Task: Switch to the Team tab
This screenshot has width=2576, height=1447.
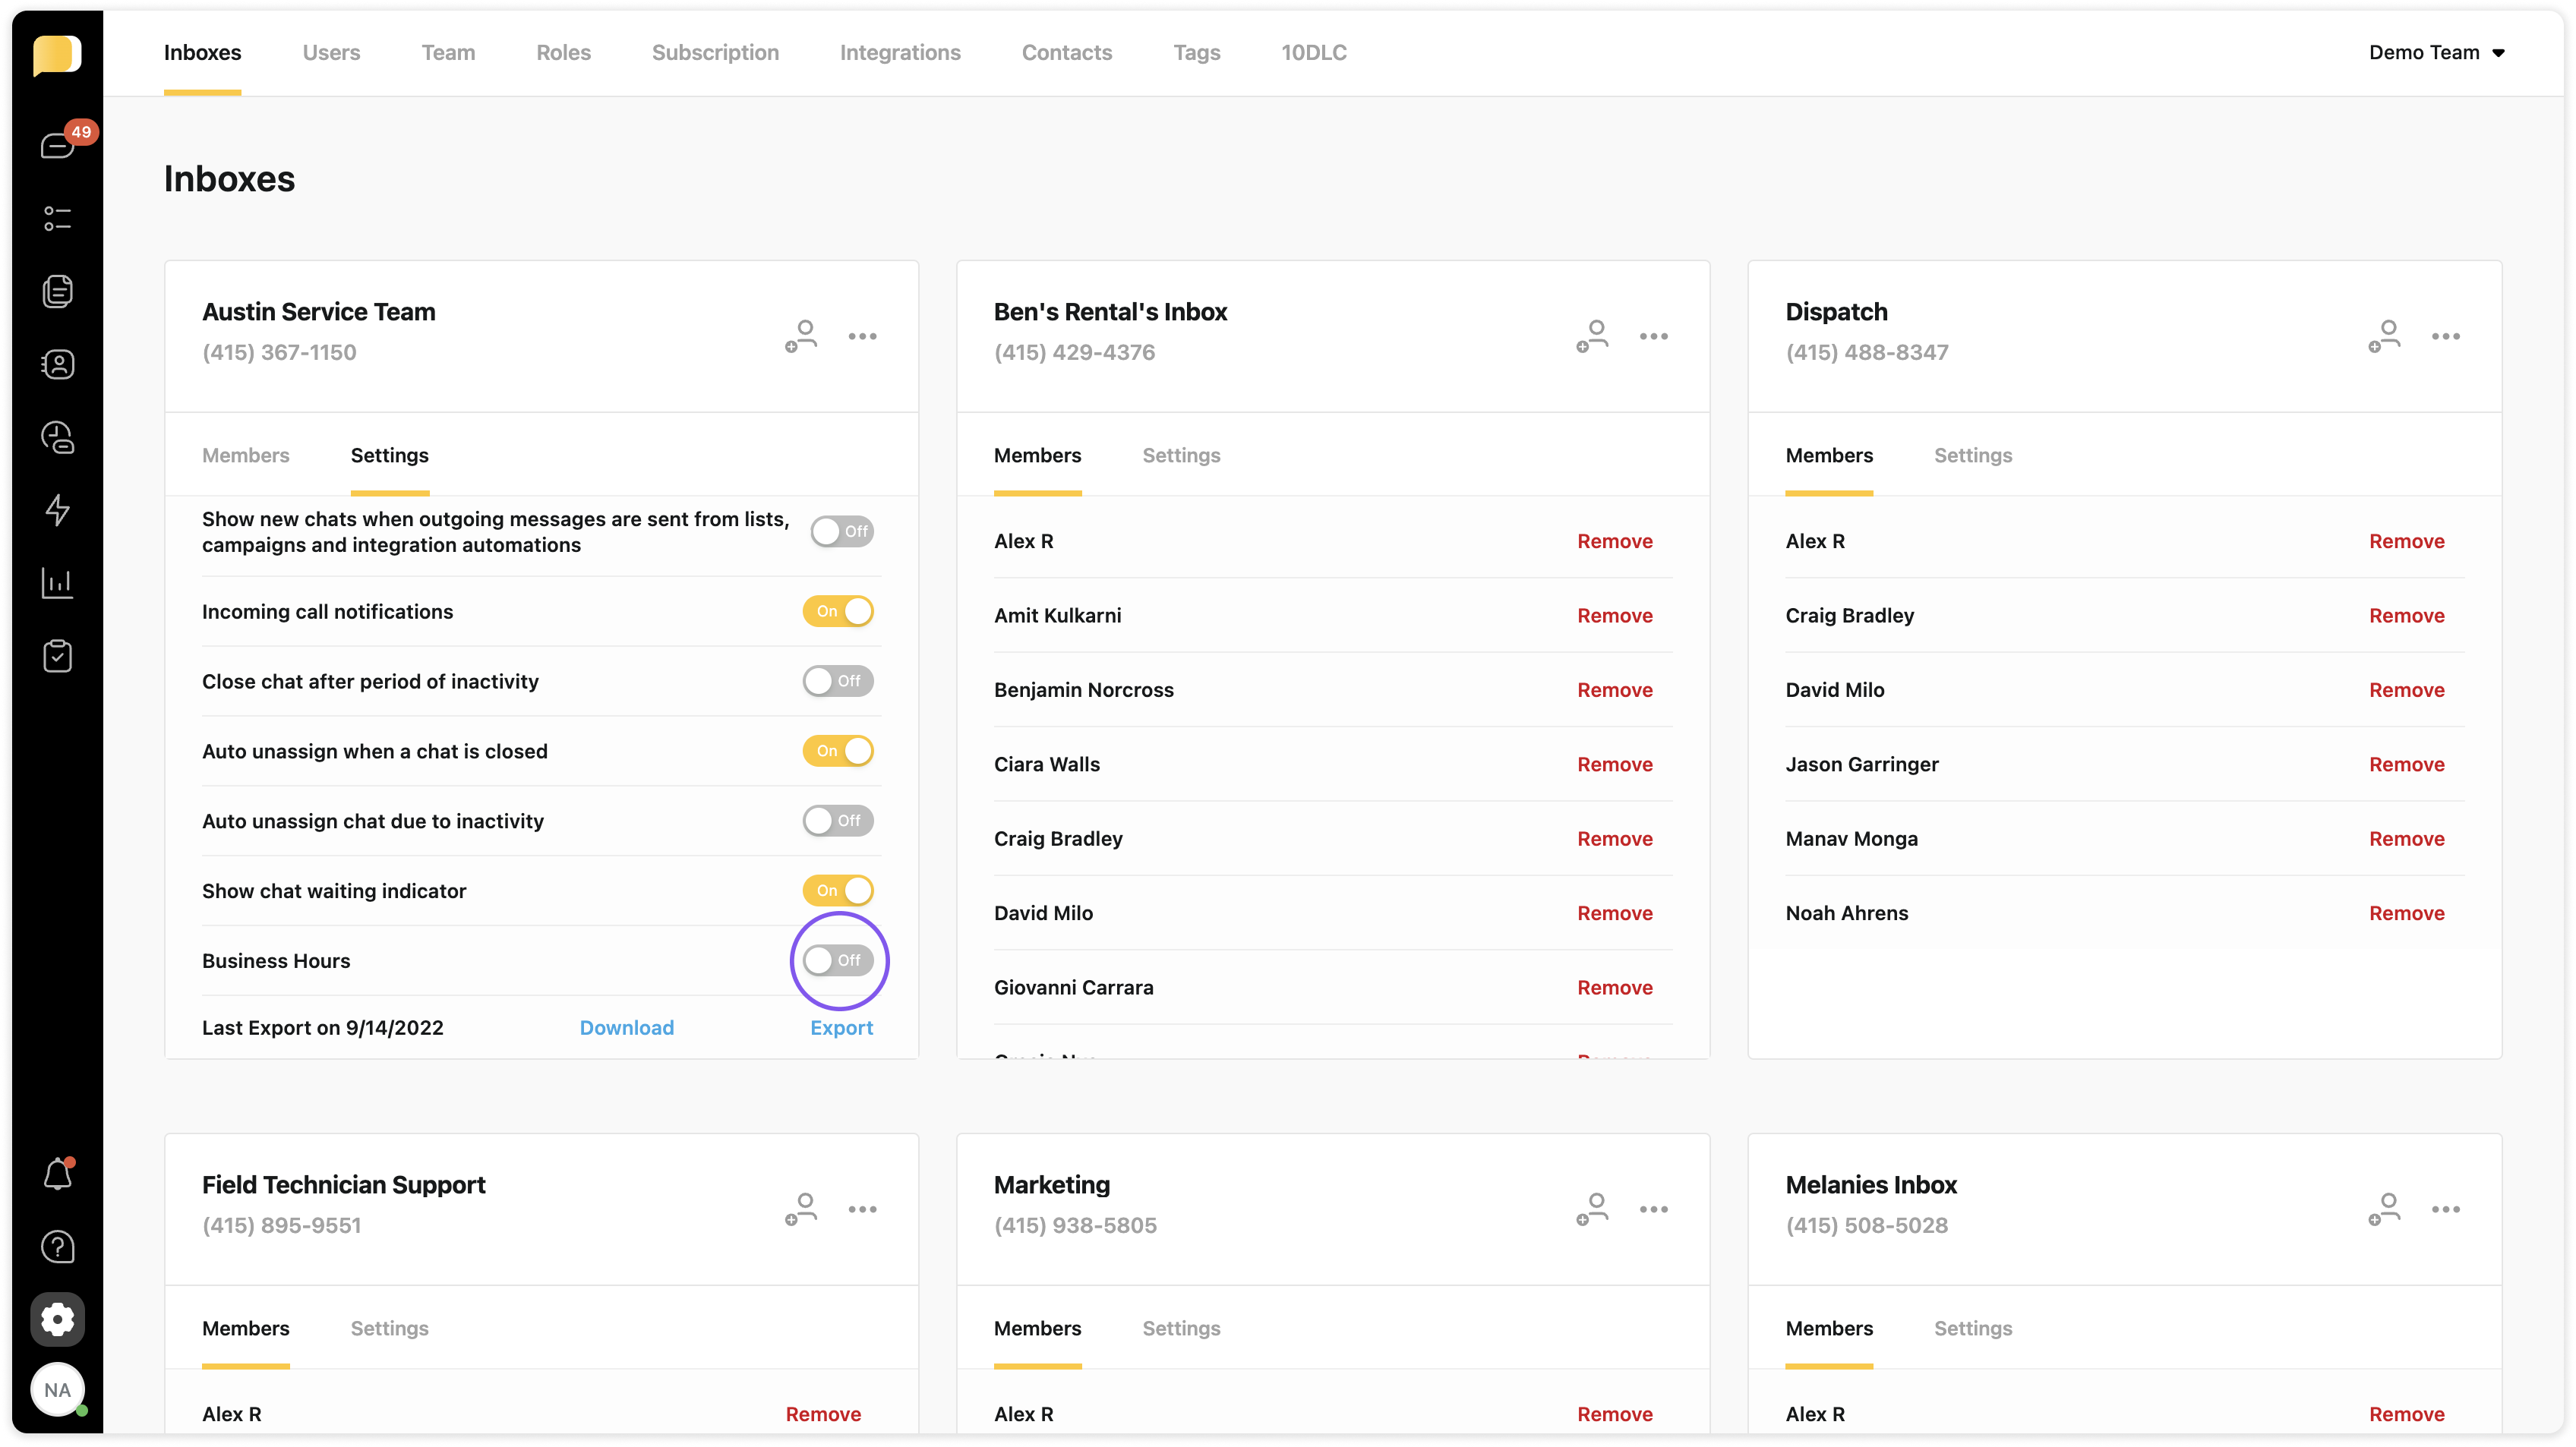Action: [448, 52]
